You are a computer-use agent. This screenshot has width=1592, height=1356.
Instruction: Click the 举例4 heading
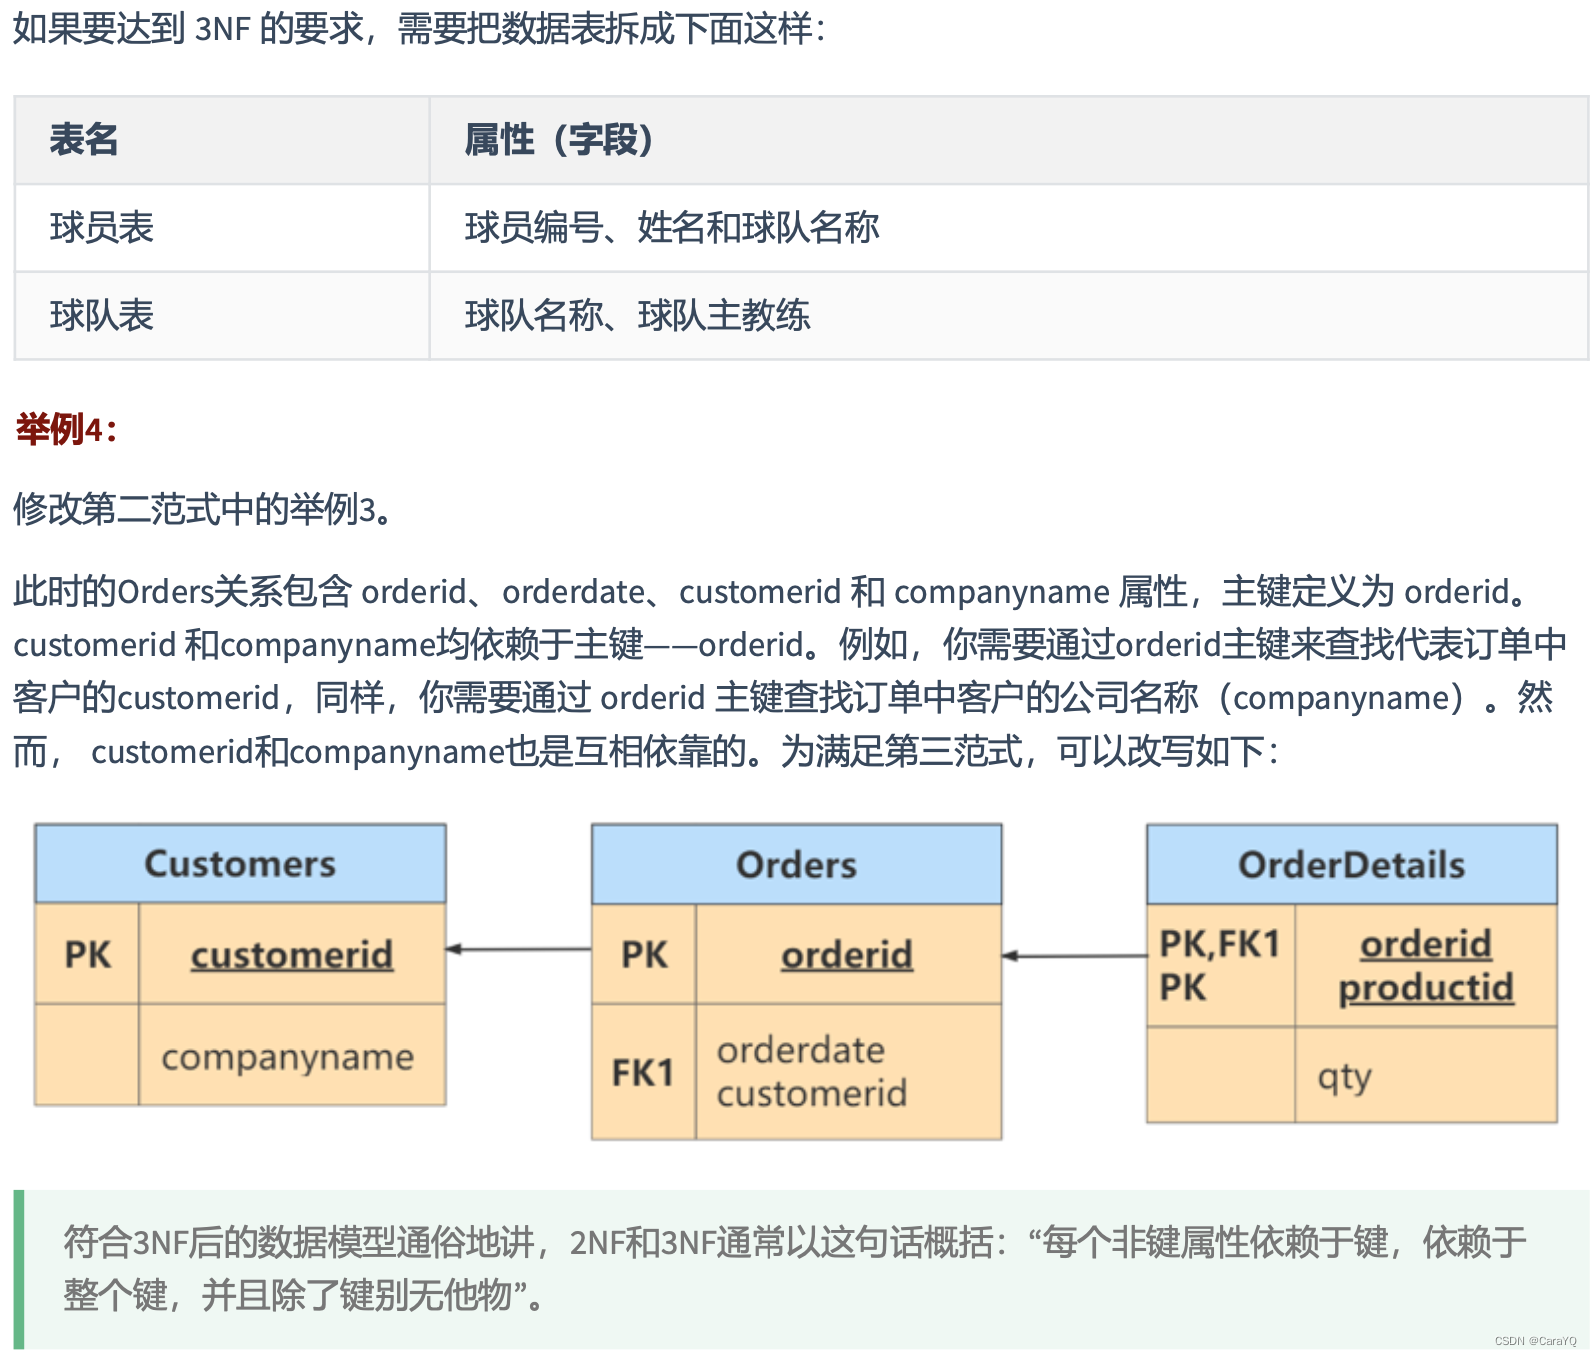pos(66,430)
